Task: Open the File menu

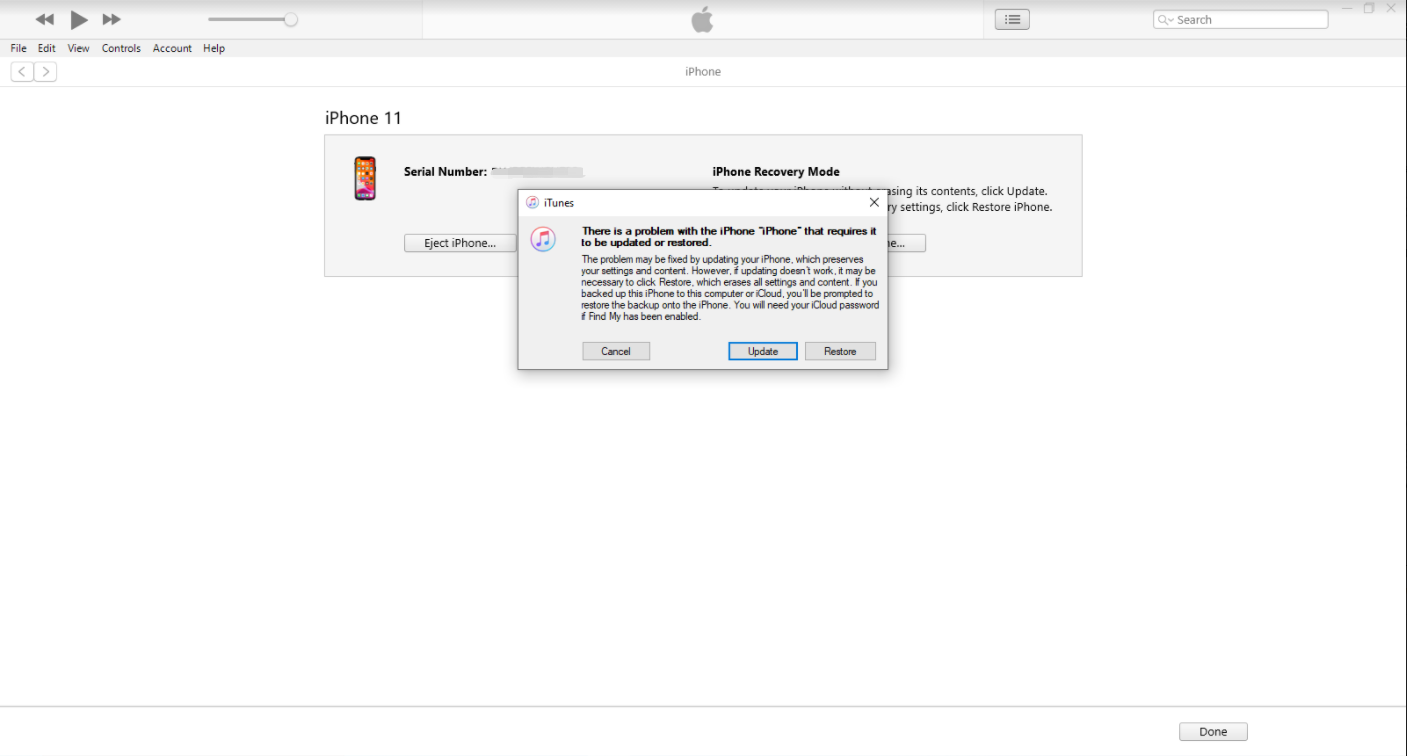Action: (x=19, y=48)
